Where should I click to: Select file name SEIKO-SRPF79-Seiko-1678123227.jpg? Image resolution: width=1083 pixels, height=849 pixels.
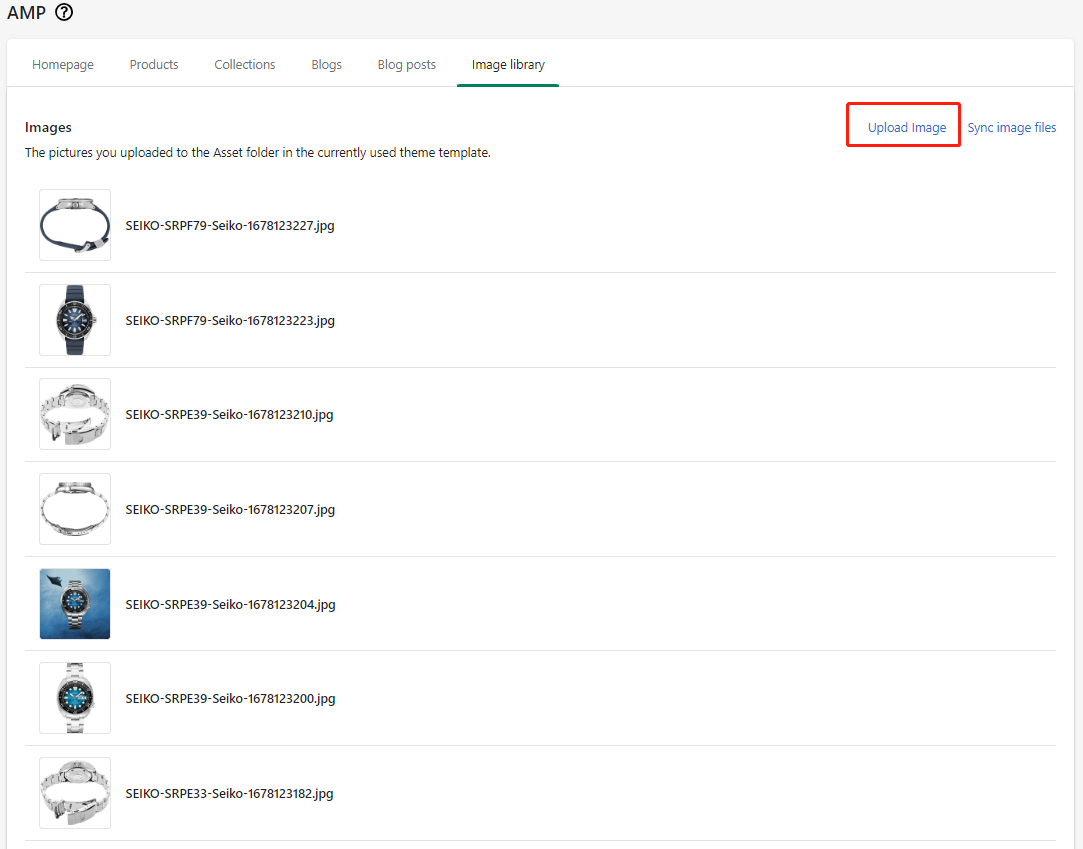click(x=230, y=225)
